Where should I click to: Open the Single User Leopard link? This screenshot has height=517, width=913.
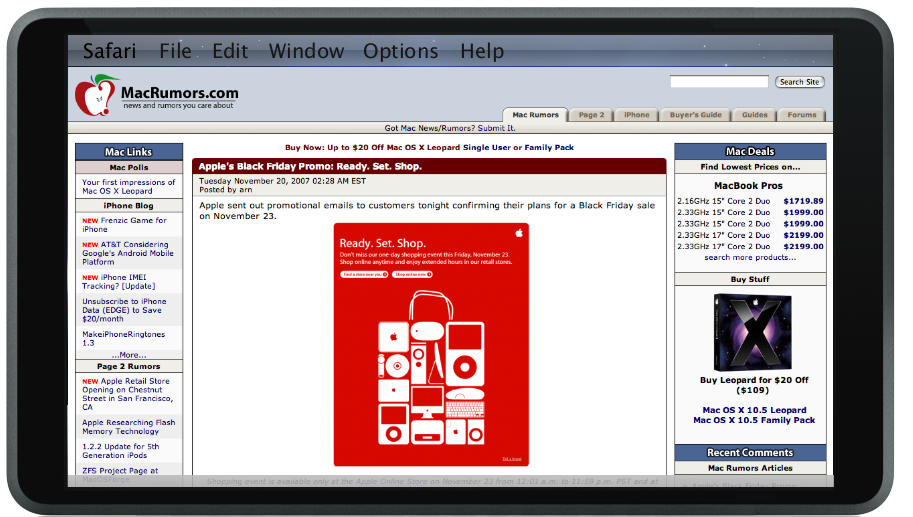486,147
